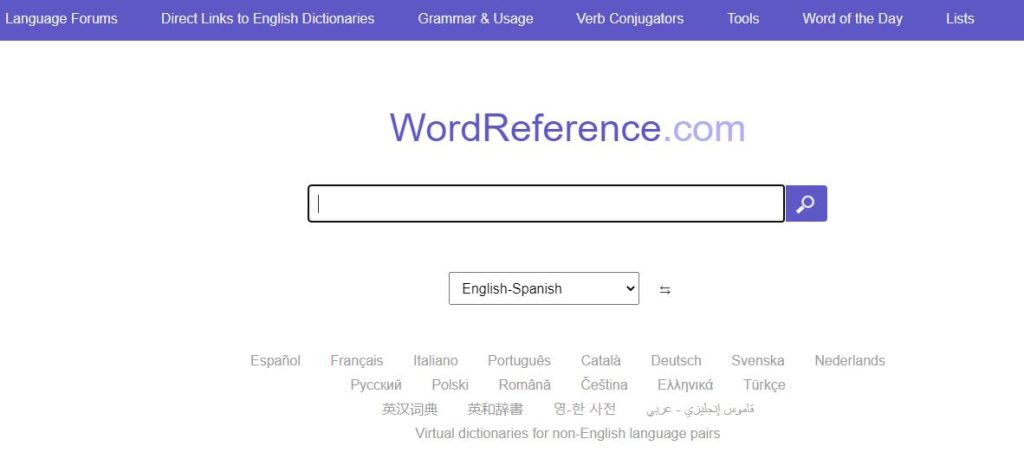Focus the word search input field
Screen dimensions: 1024x452
click(546, 204)
